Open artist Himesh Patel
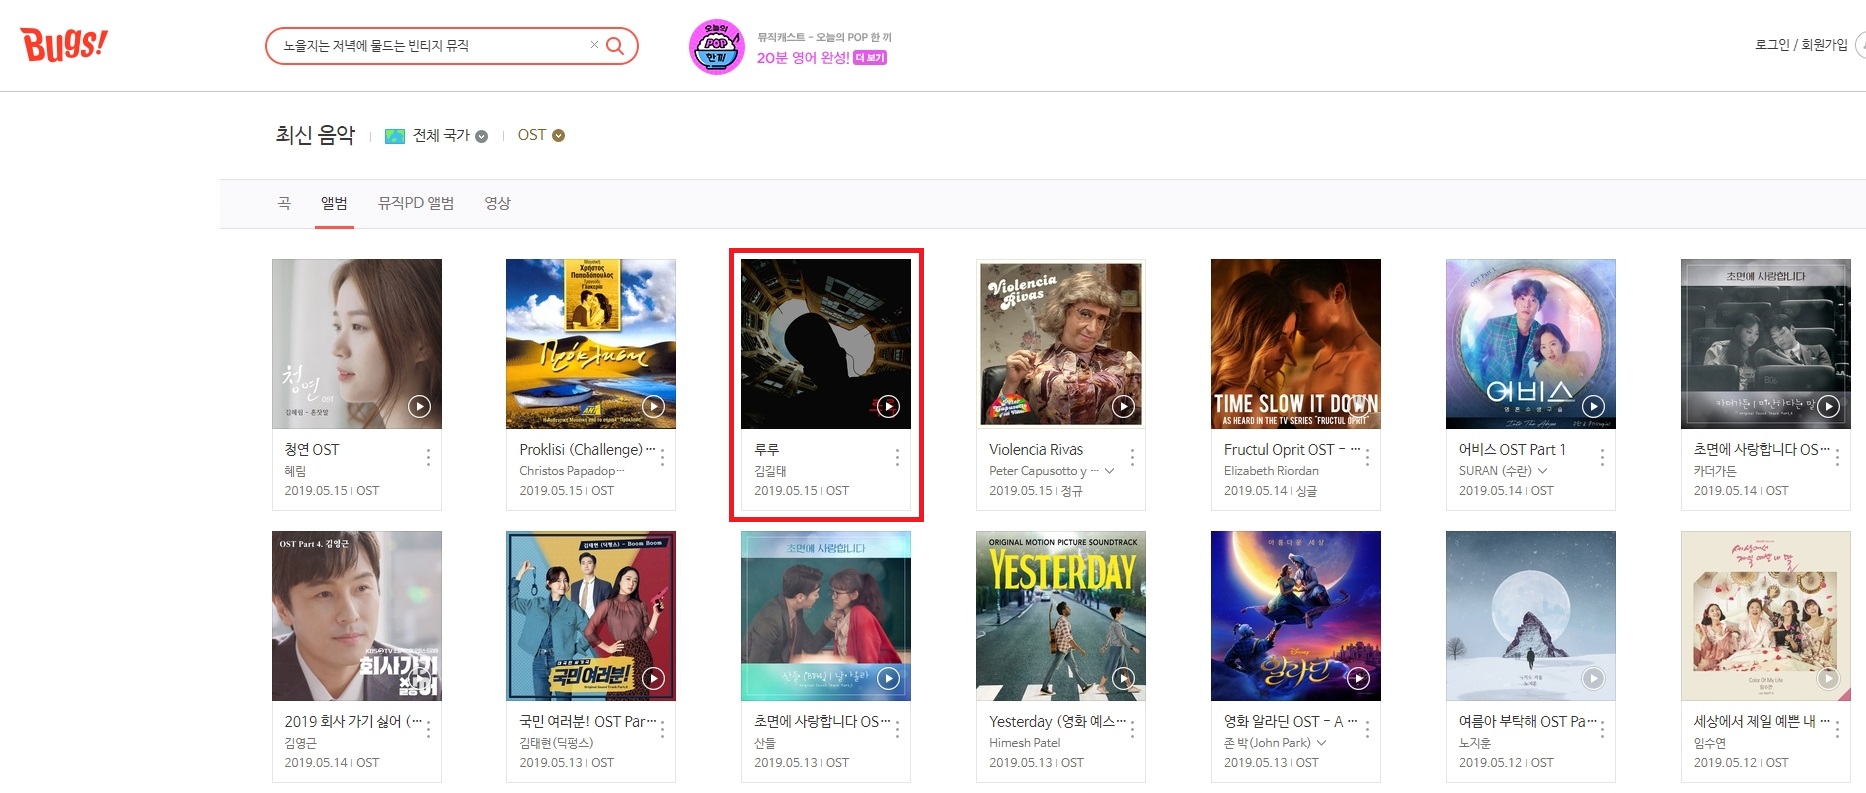 [x=1025, y=743]
